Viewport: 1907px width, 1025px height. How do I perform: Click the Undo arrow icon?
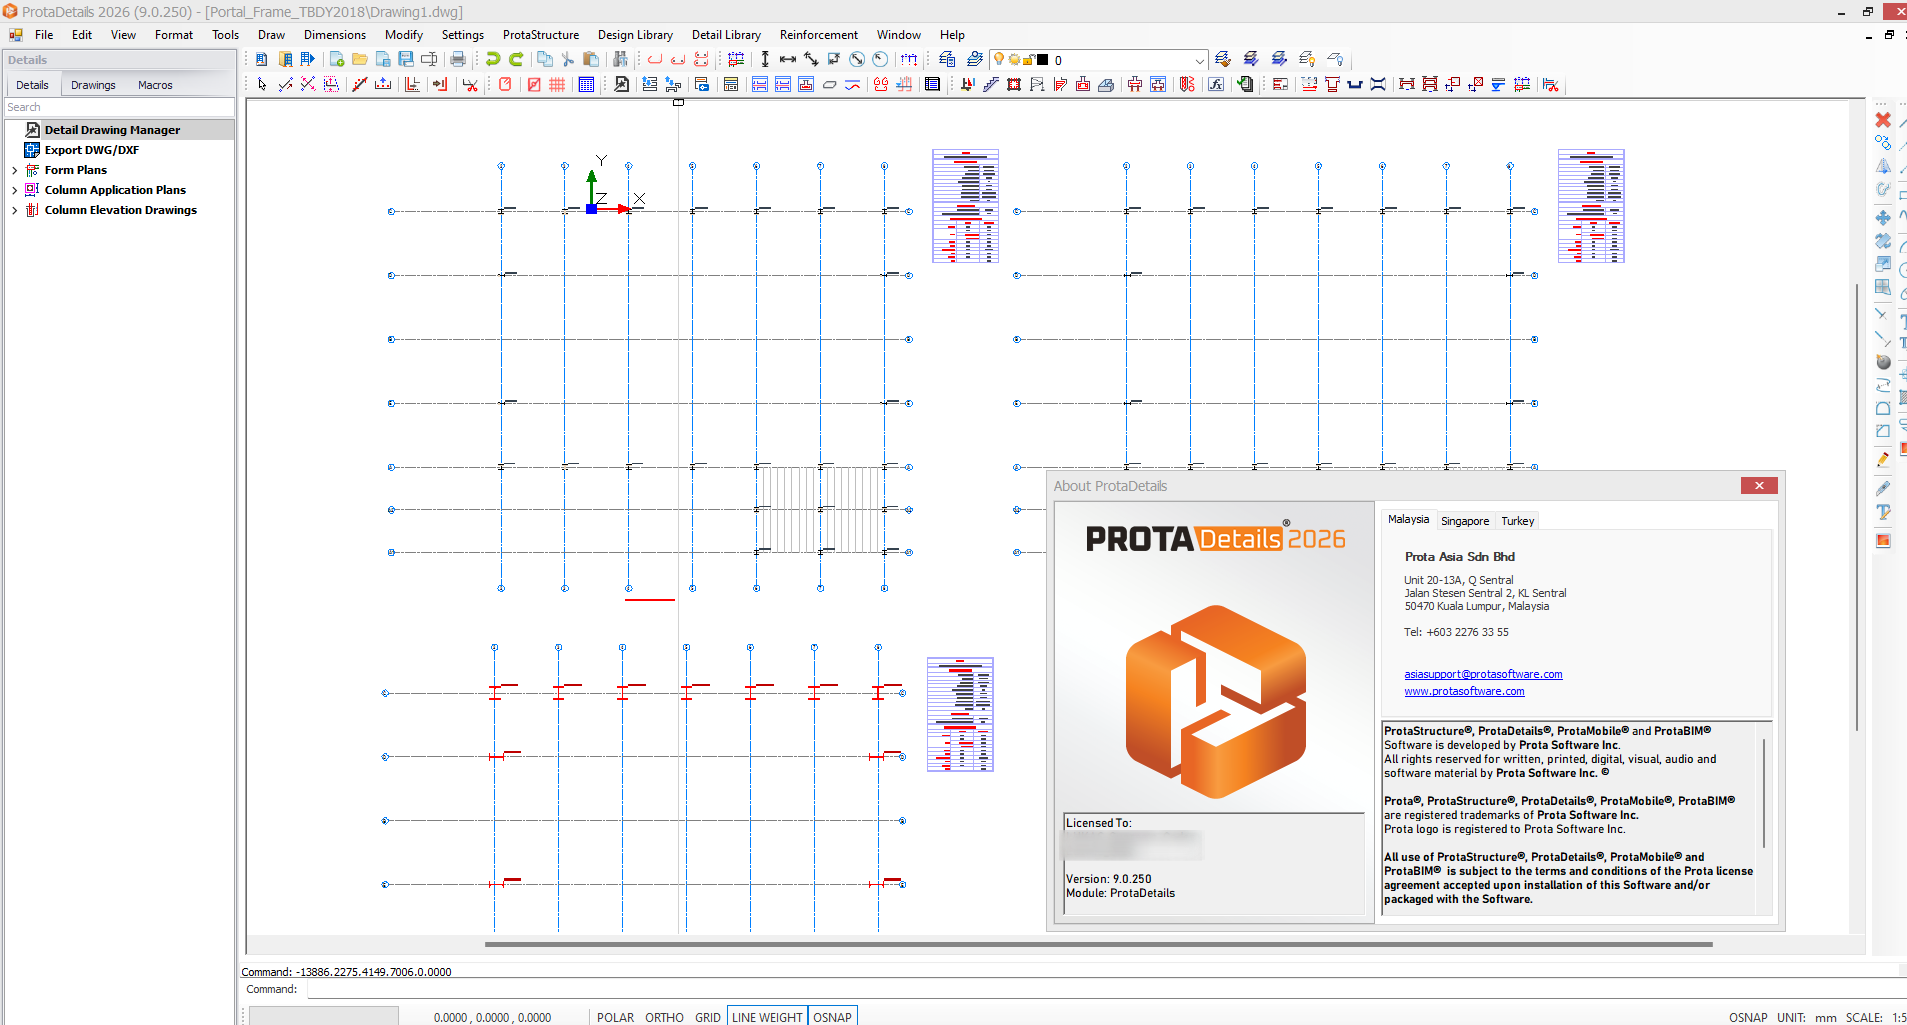pyautogui.click(x=493, y=59)
